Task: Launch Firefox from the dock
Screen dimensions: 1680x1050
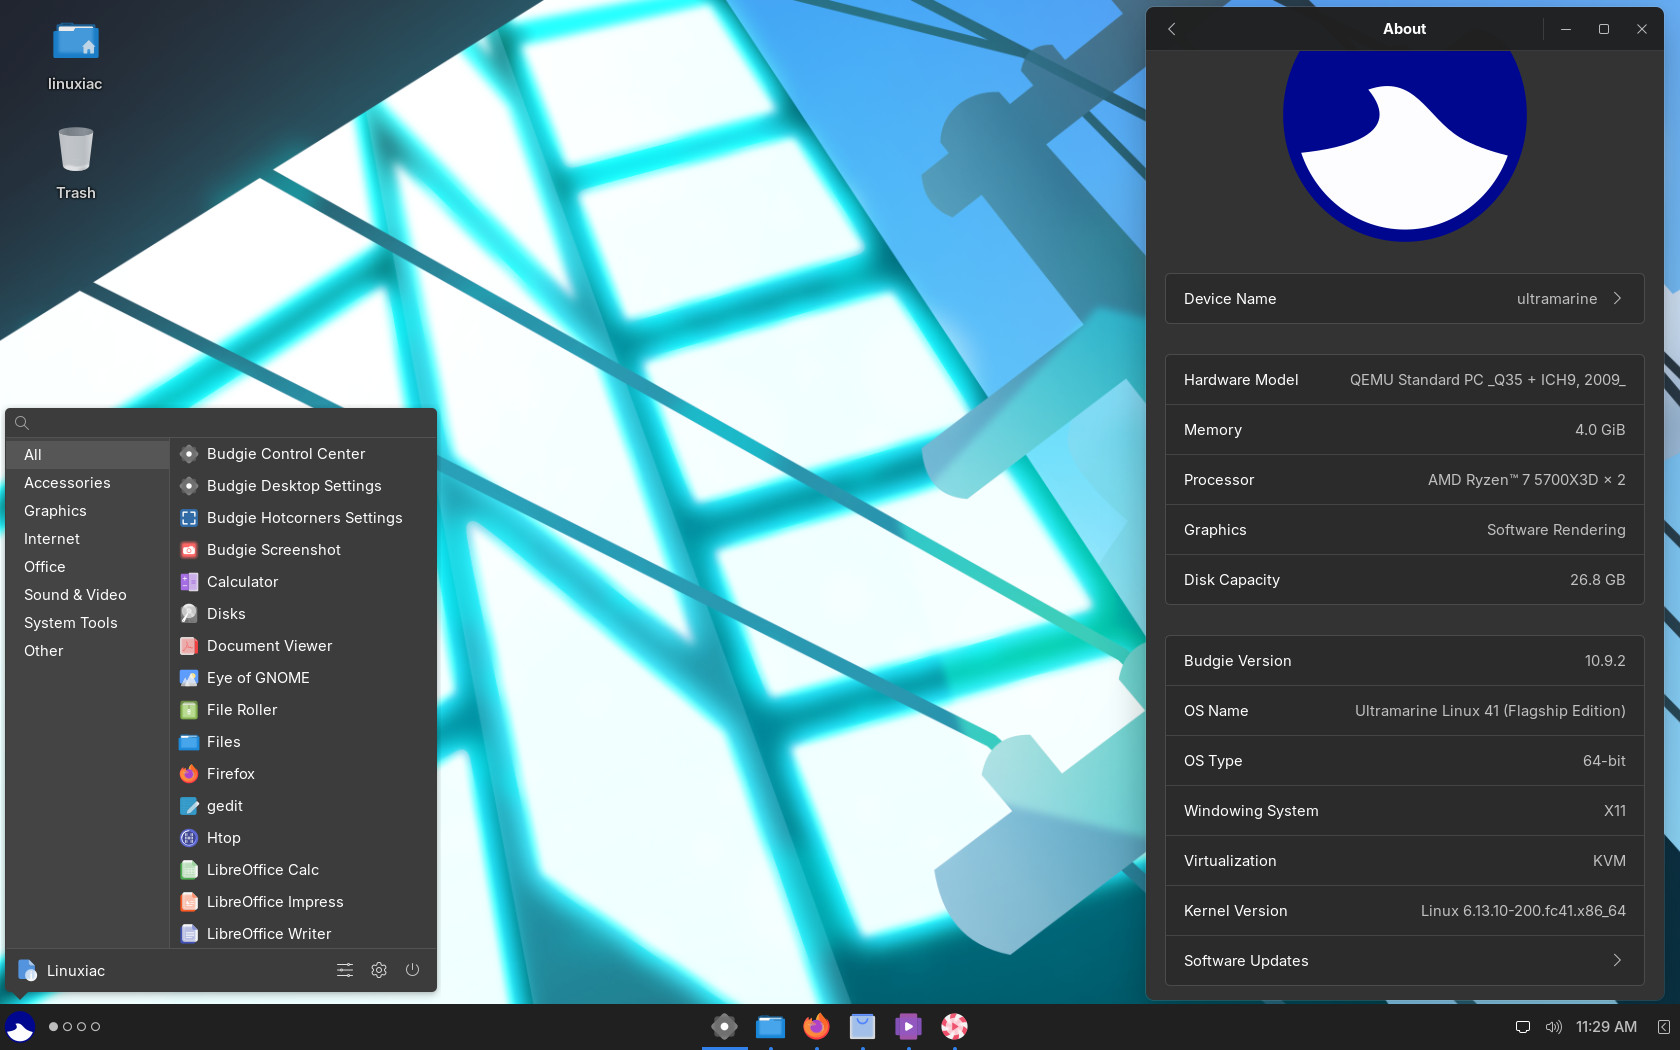Action: coord(816,1027)
